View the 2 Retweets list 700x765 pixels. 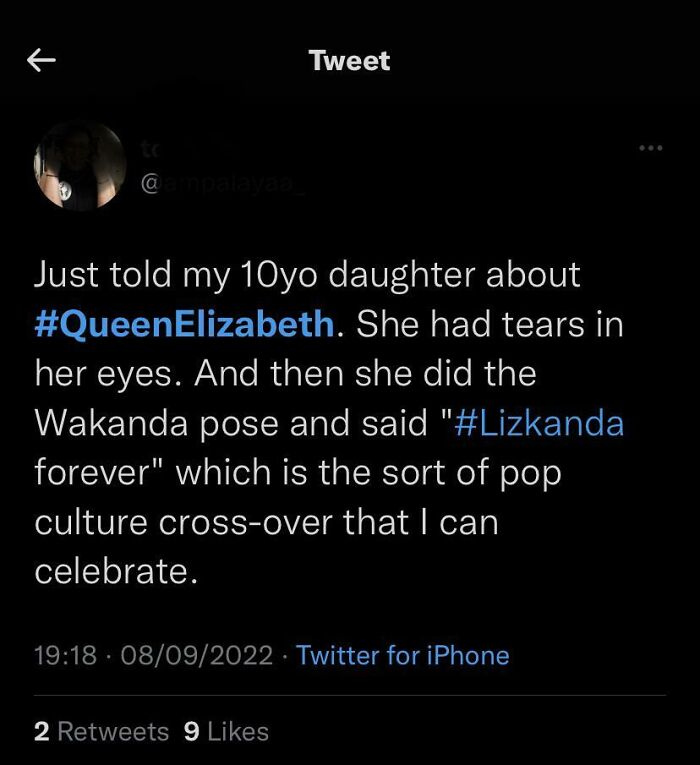tap(101, 732)
